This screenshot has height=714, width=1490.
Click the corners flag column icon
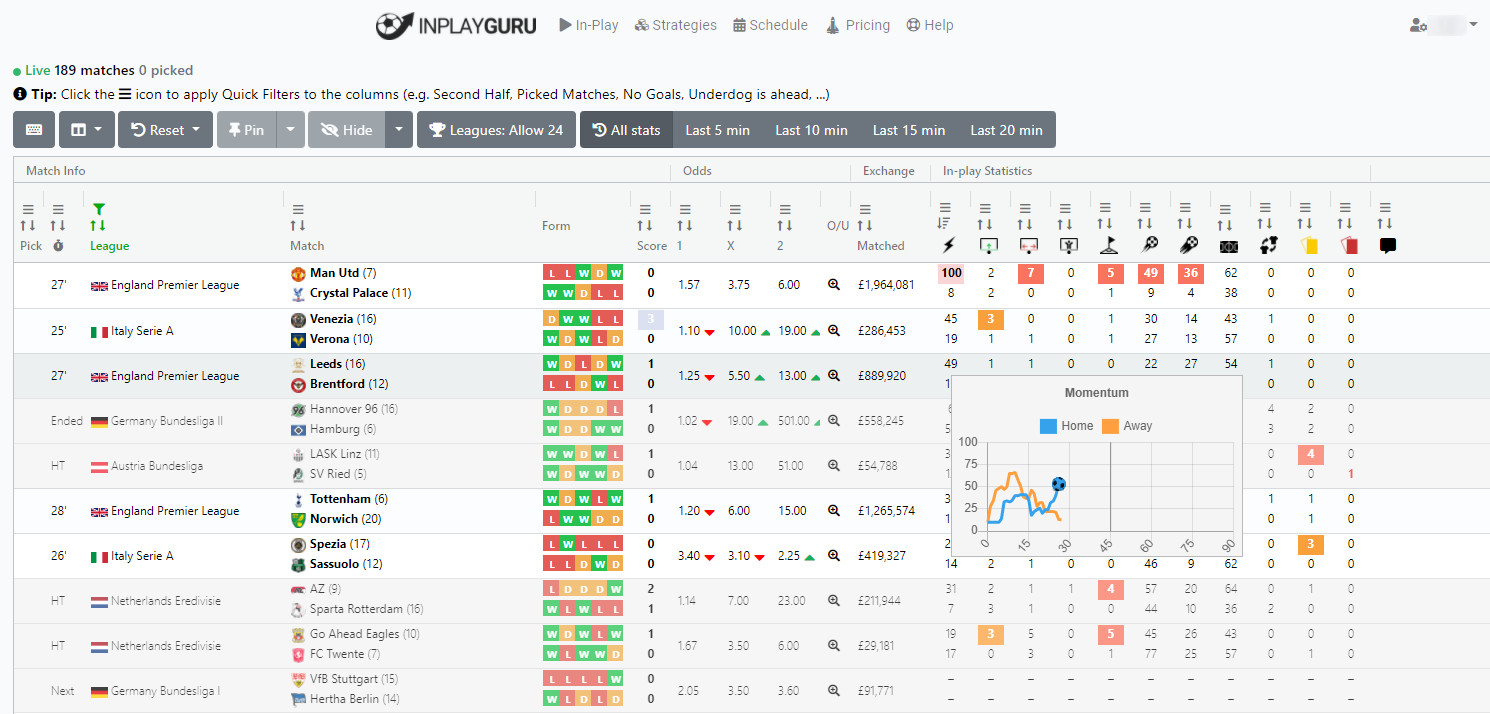tap(1105, 245)
